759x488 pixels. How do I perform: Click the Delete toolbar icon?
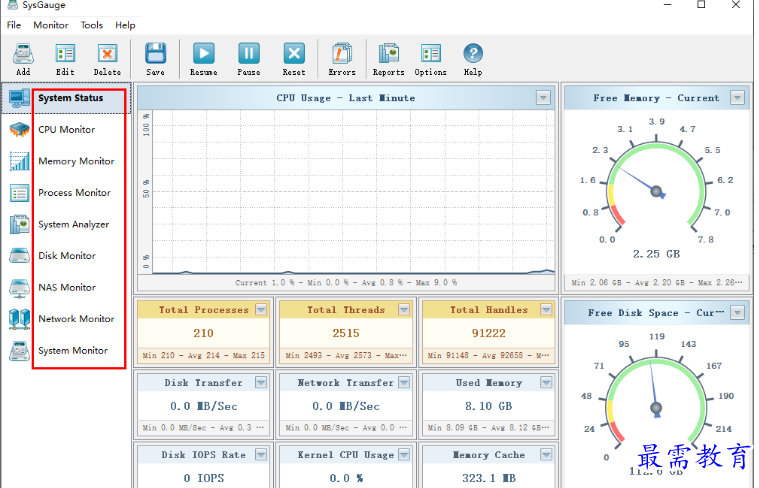107,54
